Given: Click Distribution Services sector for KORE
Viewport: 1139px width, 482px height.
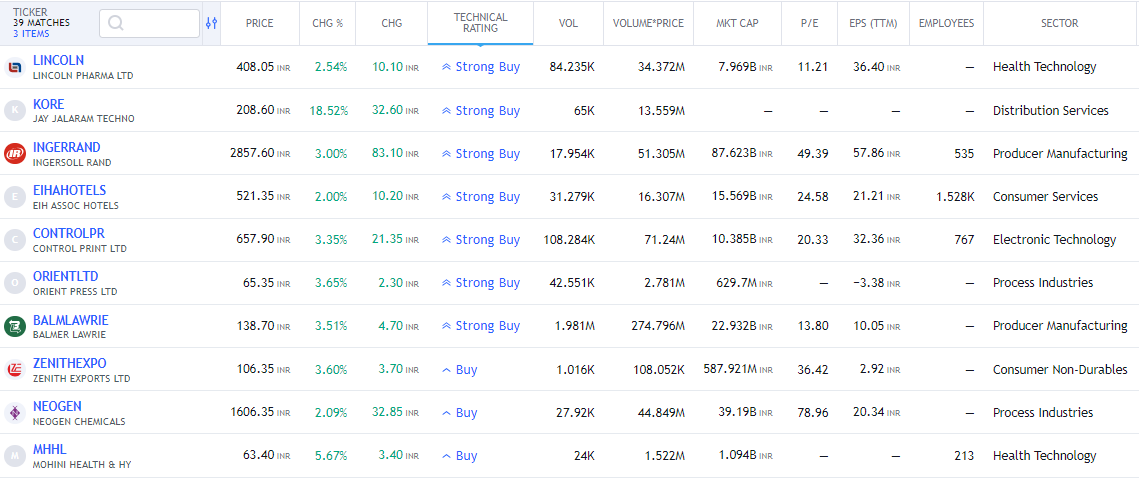Looking at the screenshot, I should point(1050,111).
